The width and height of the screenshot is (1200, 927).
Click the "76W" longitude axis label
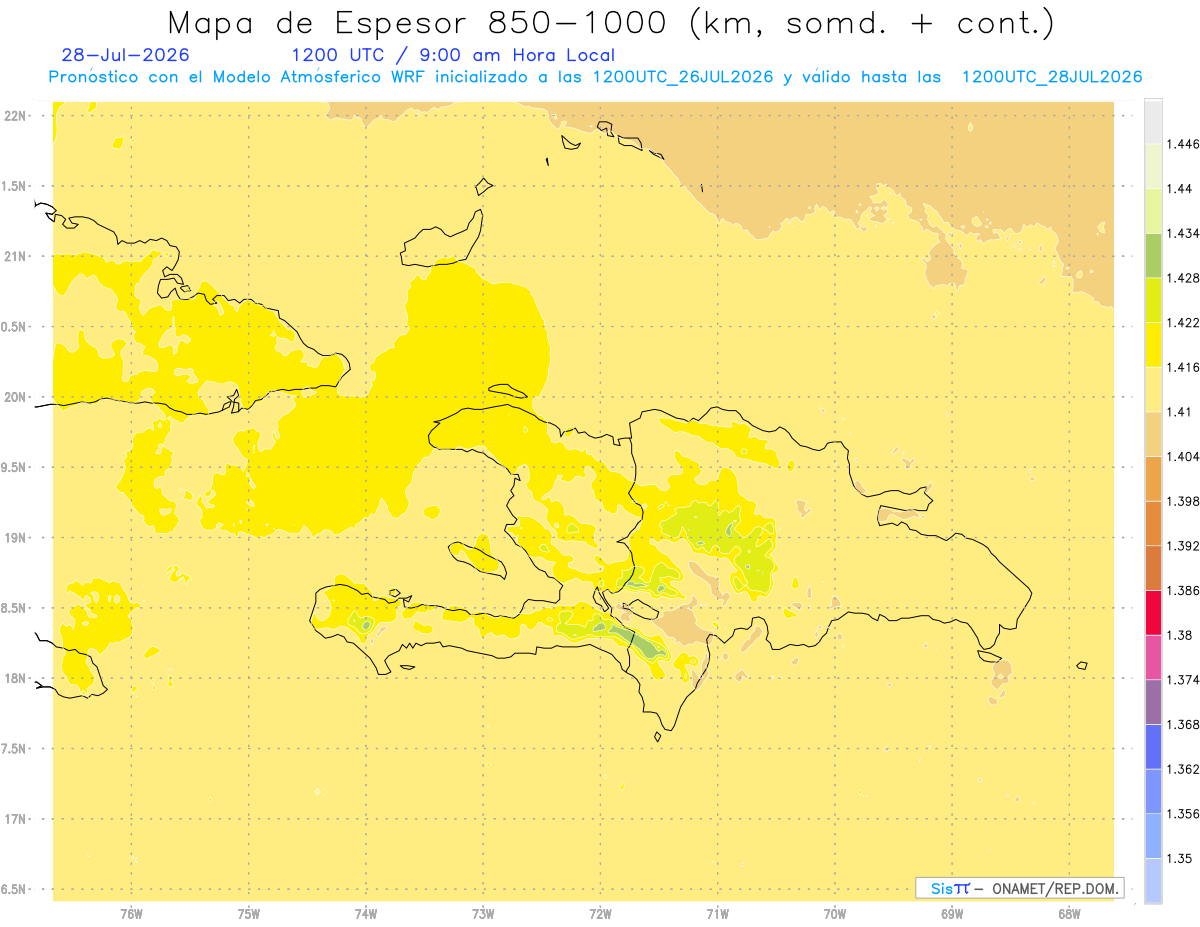[131, 913]
